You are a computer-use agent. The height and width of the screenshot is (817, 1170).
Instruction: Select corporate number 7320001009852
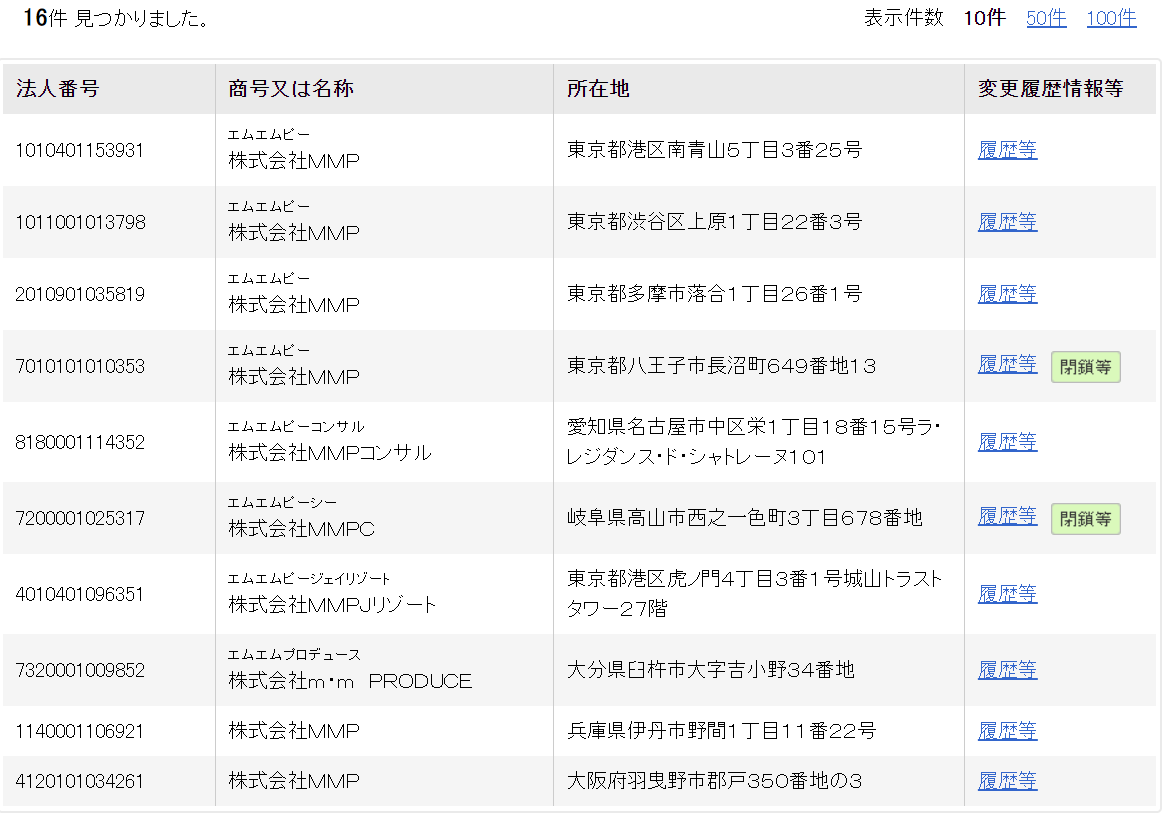[x=80, y=671]
